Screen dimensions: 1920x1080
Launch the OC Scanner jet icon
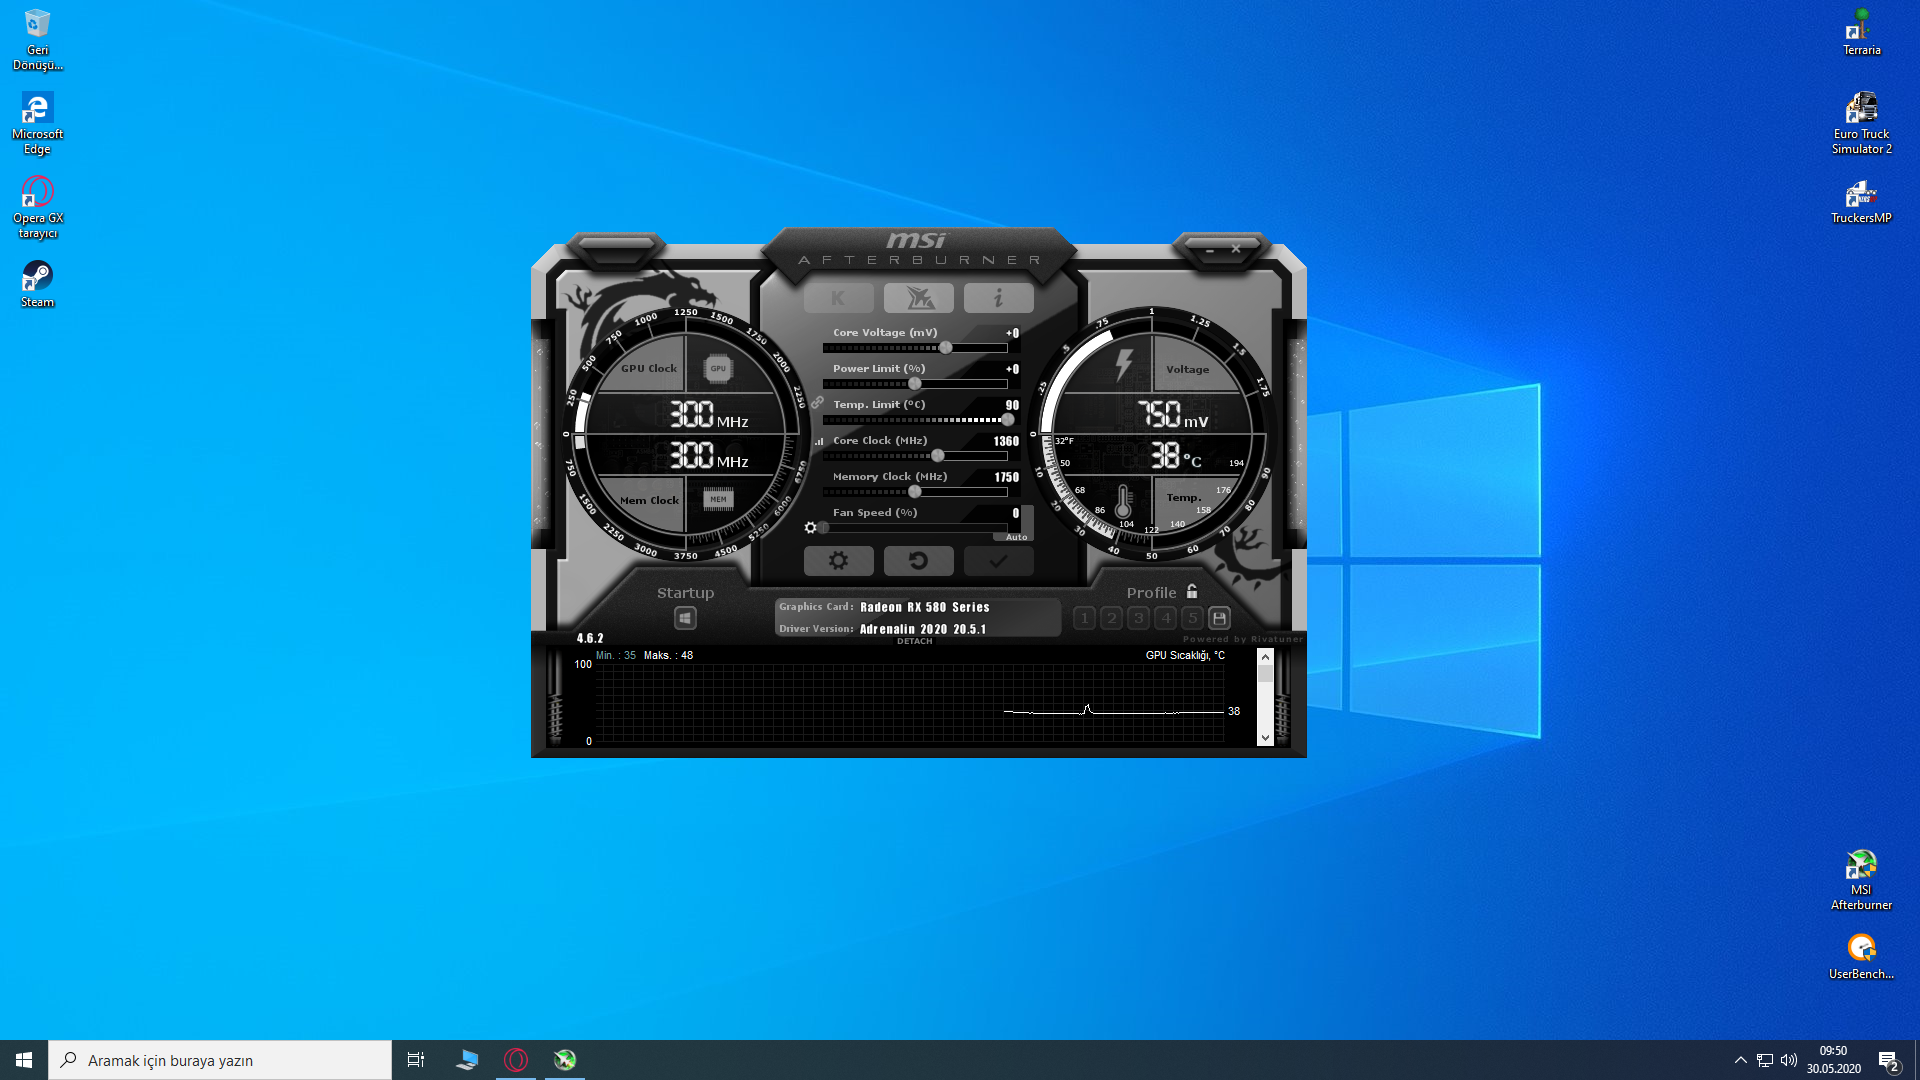(x=918, y=298)
